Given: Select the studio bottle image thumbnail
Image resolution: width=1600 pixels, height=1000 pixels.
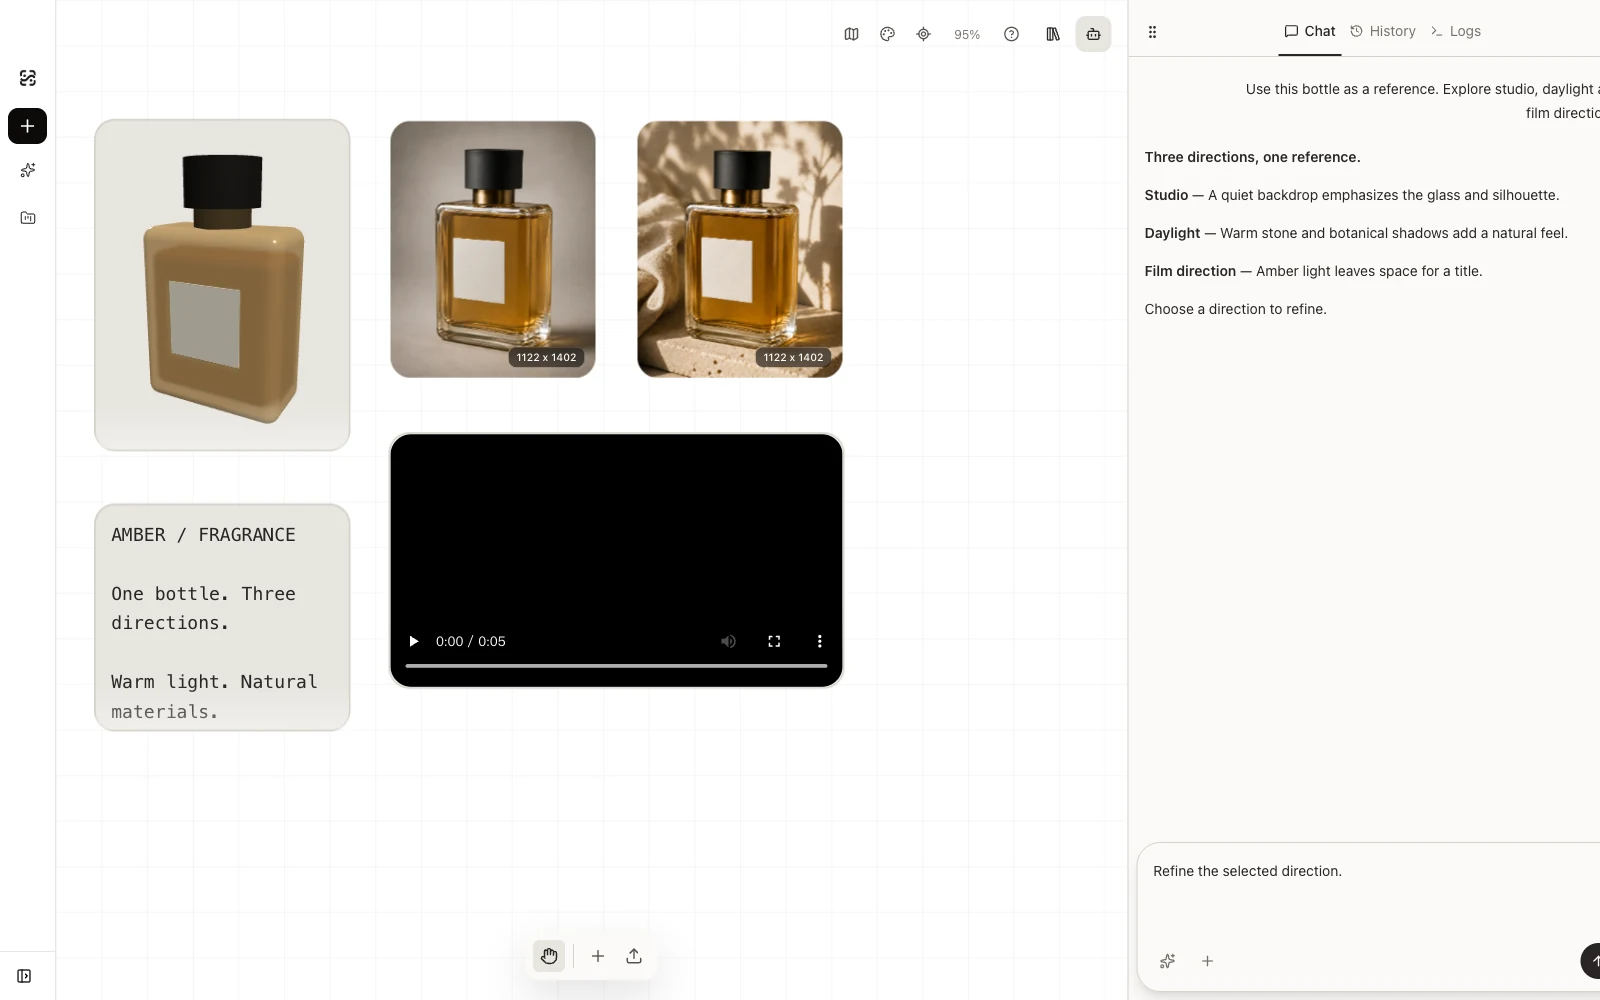Looking at the screenshot, I should click(493, 249).
